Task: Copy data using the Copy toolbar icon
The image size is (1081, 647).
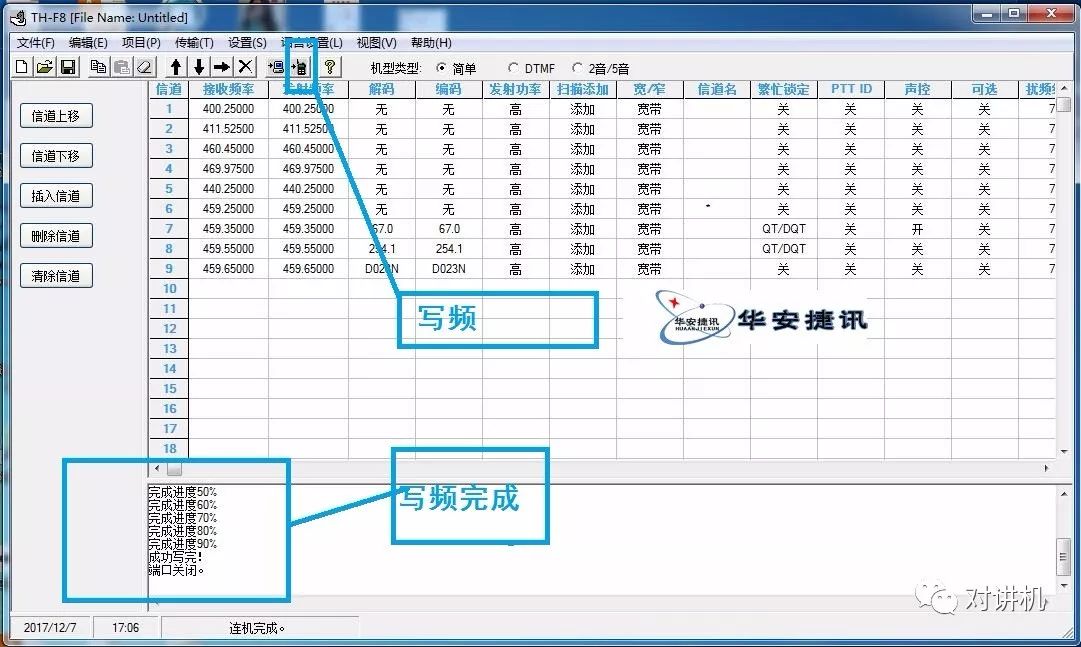Action: coord(98,66)
